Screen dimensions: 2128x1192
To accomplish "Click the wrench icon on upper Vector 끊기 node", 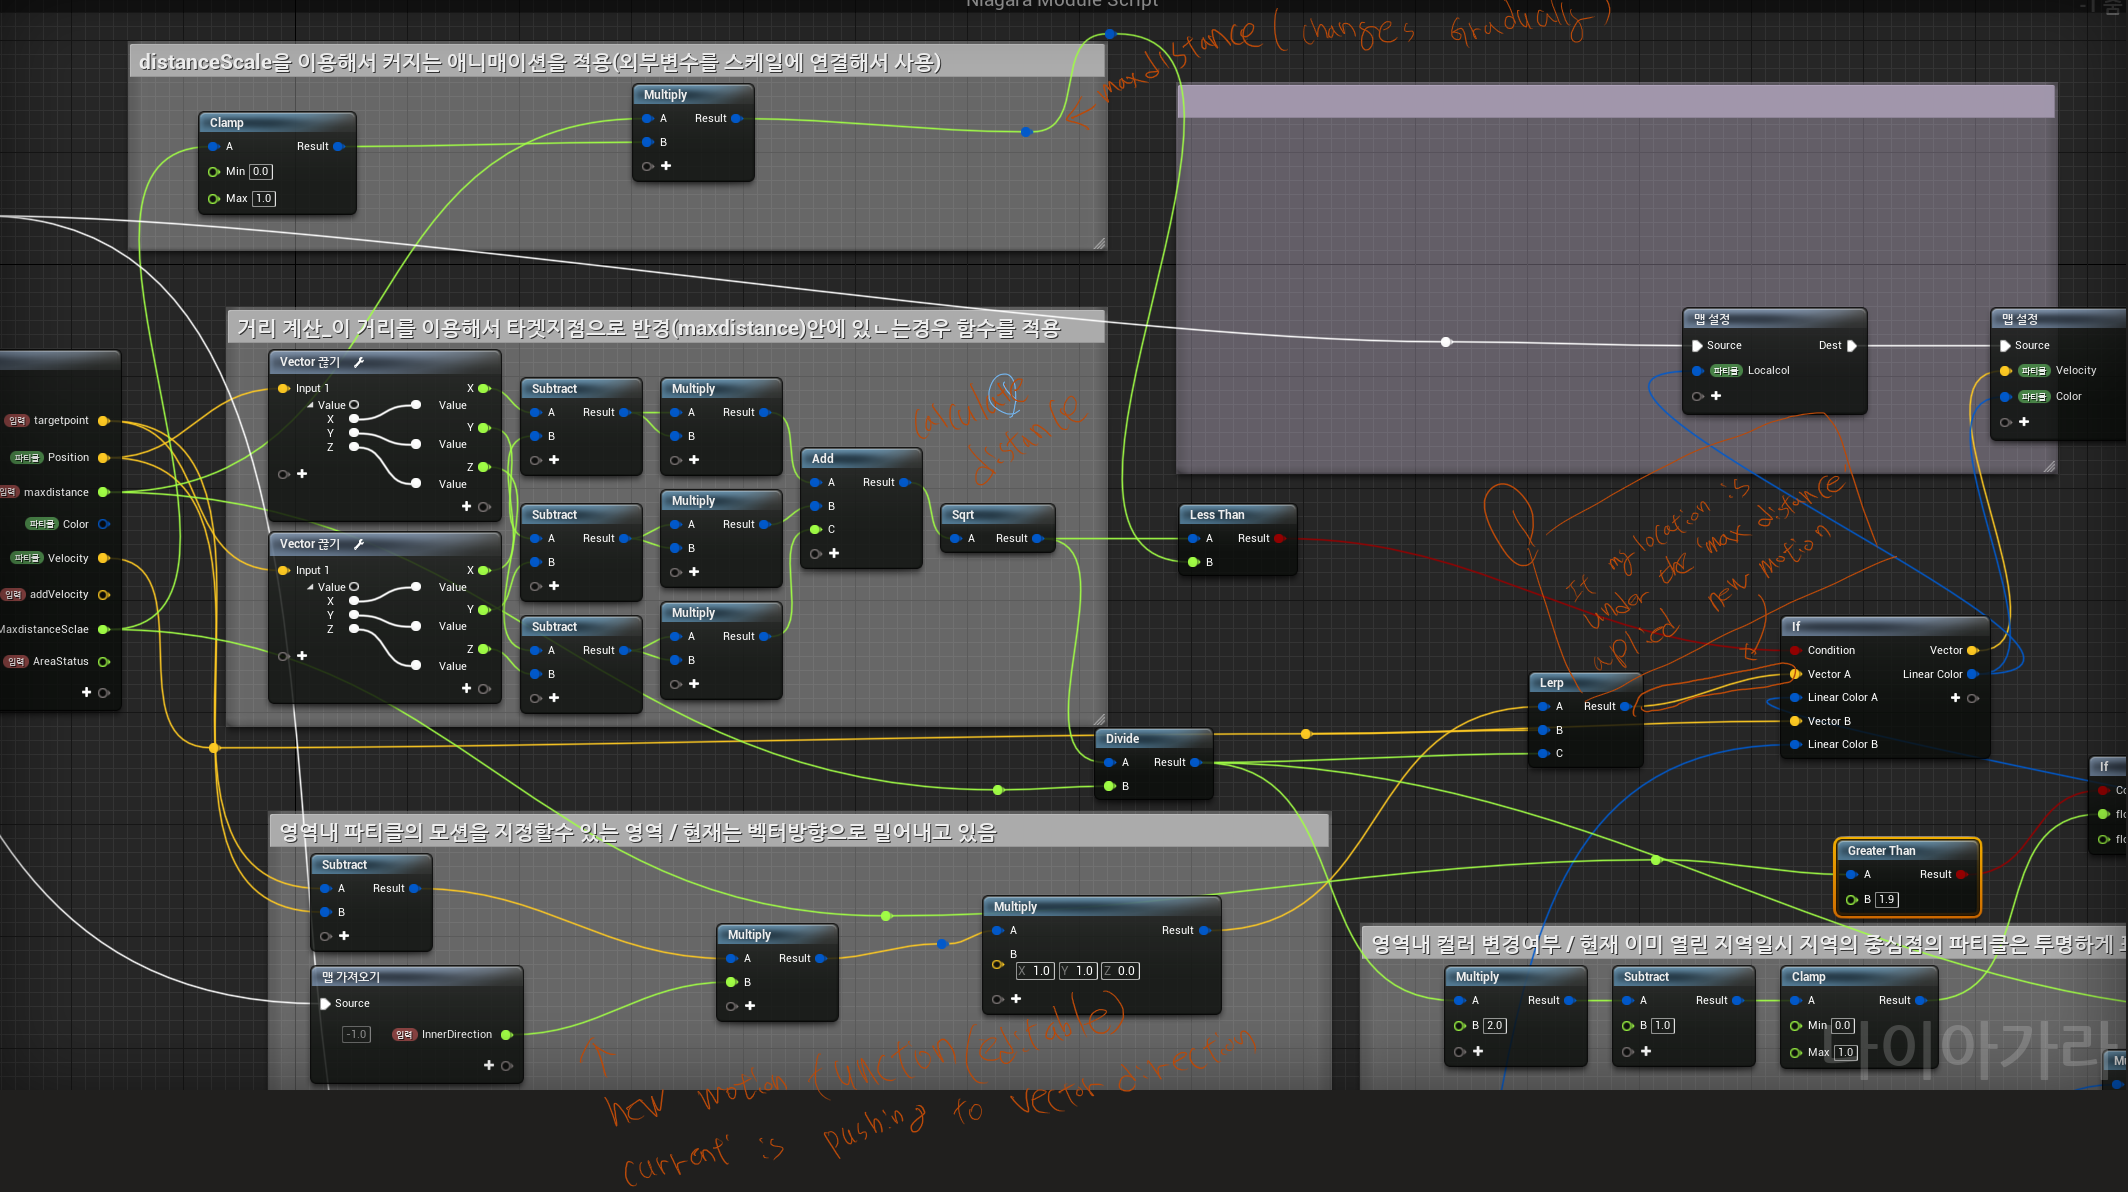I will pos(359,362).
